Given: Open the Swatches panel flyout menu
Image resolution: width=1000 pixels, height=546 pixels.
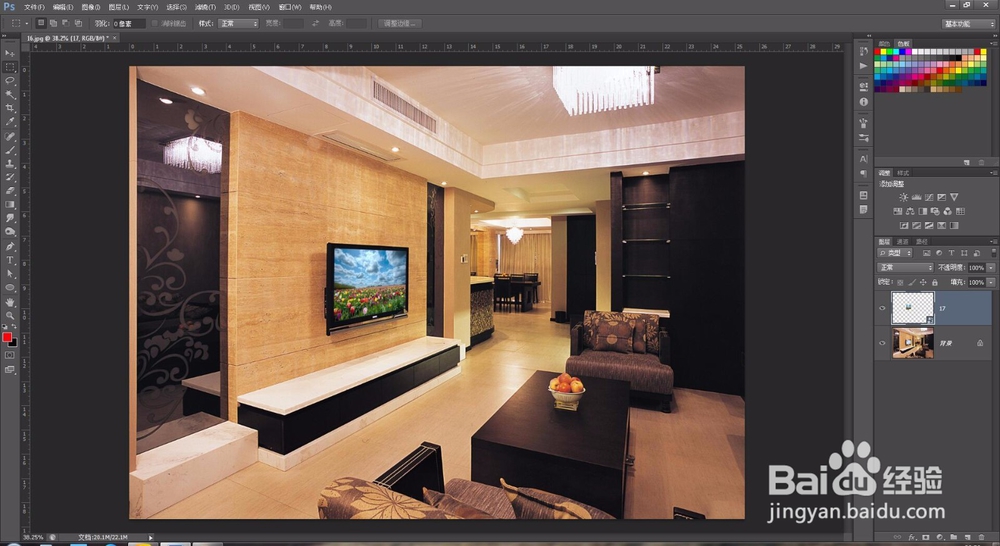Looking at the screenshot, I should click(993, 43).
